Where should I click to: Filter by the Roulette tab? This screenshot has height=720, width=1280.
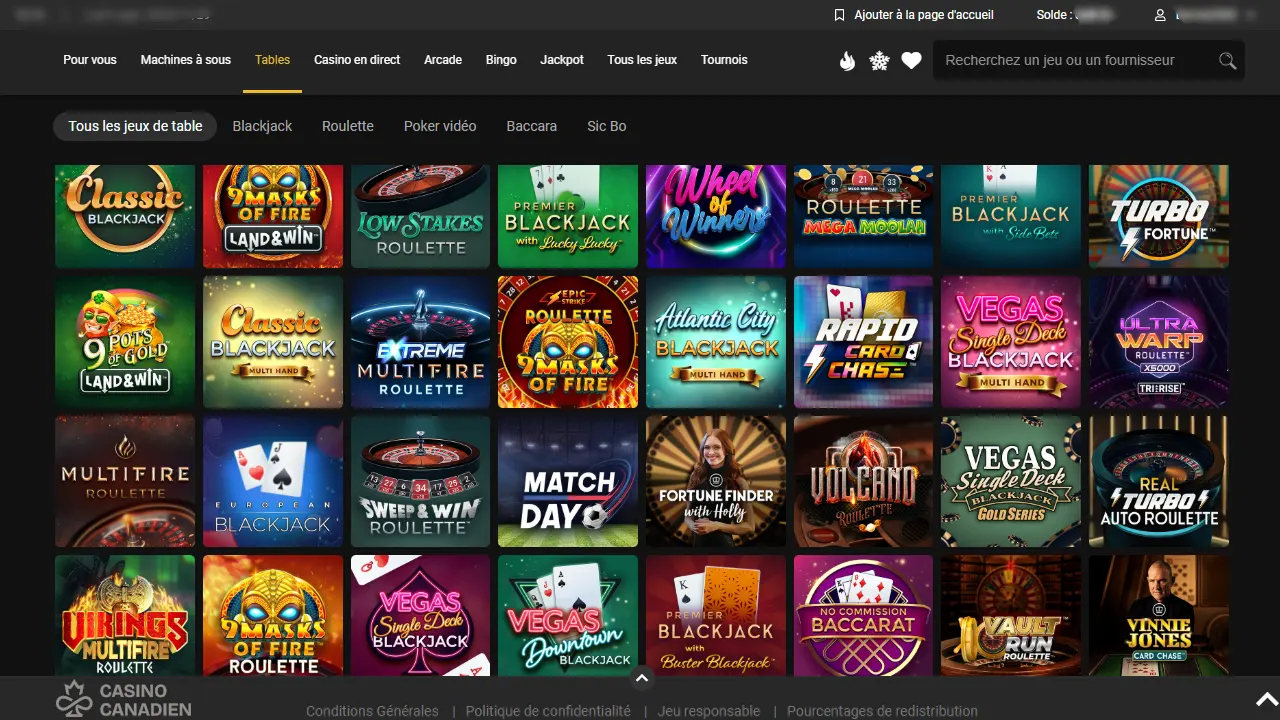point(348,126)
